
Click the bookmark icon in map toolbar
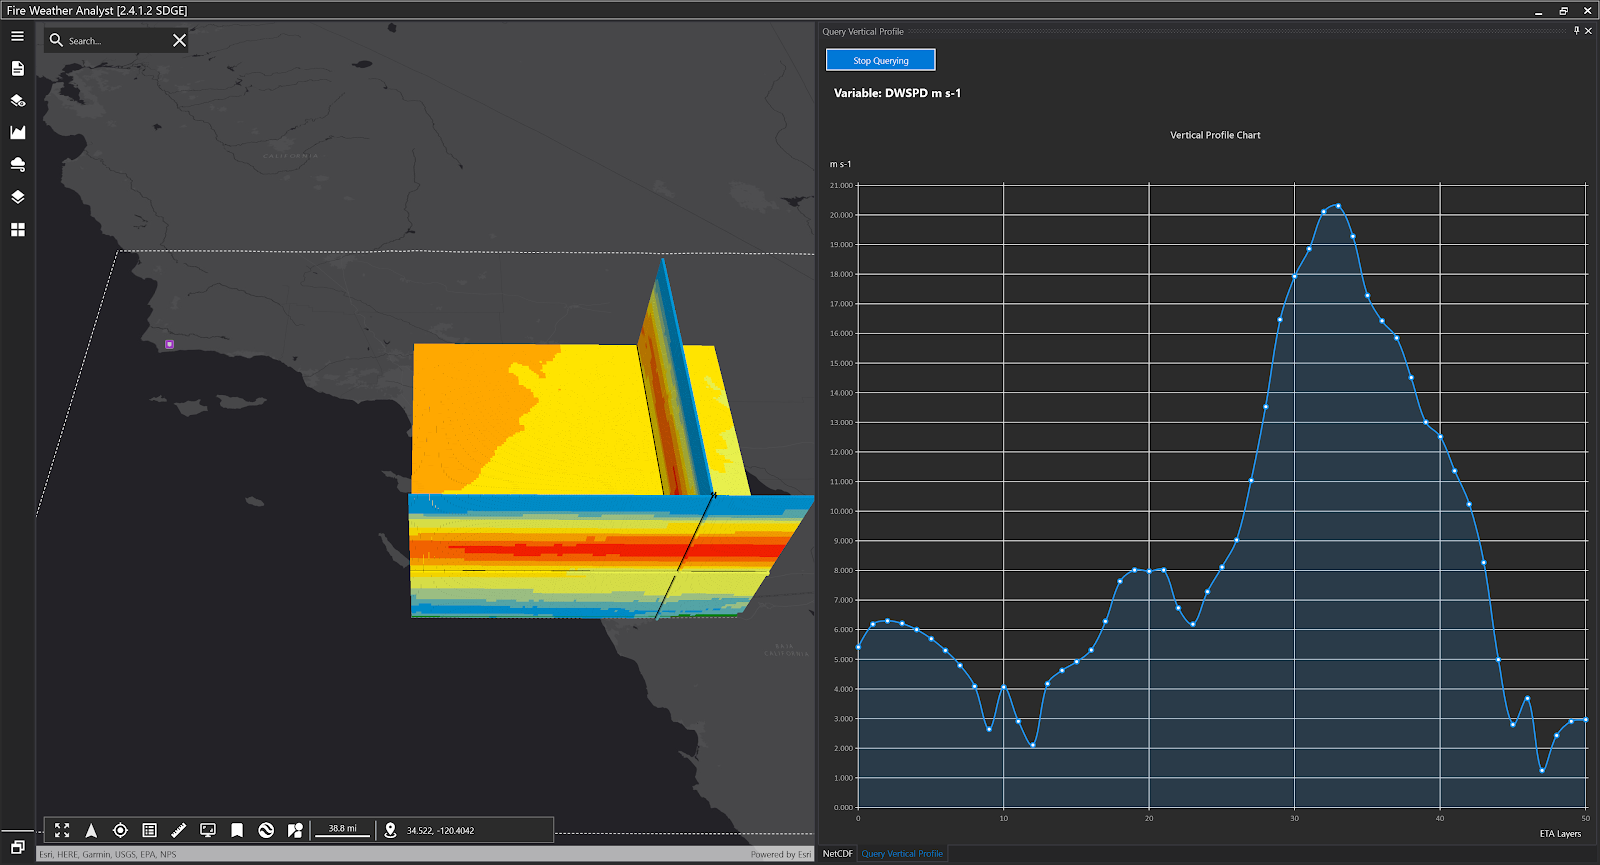(237, 830)
